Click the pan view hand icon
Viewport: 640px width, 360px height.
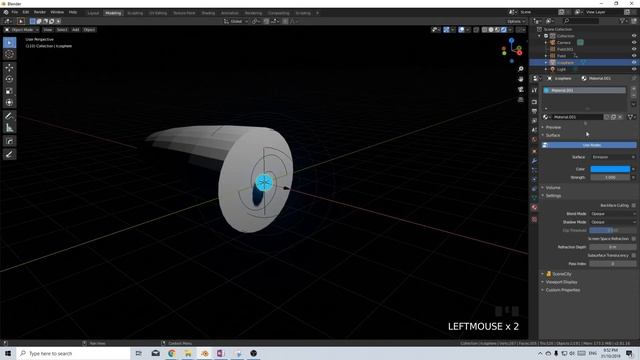(x=520, y=79)
